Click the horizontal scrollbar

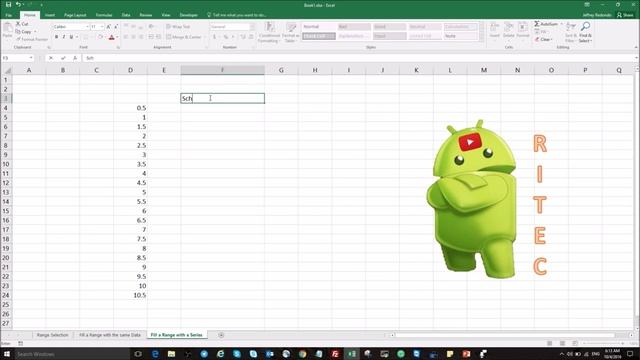tap(504, 335)
